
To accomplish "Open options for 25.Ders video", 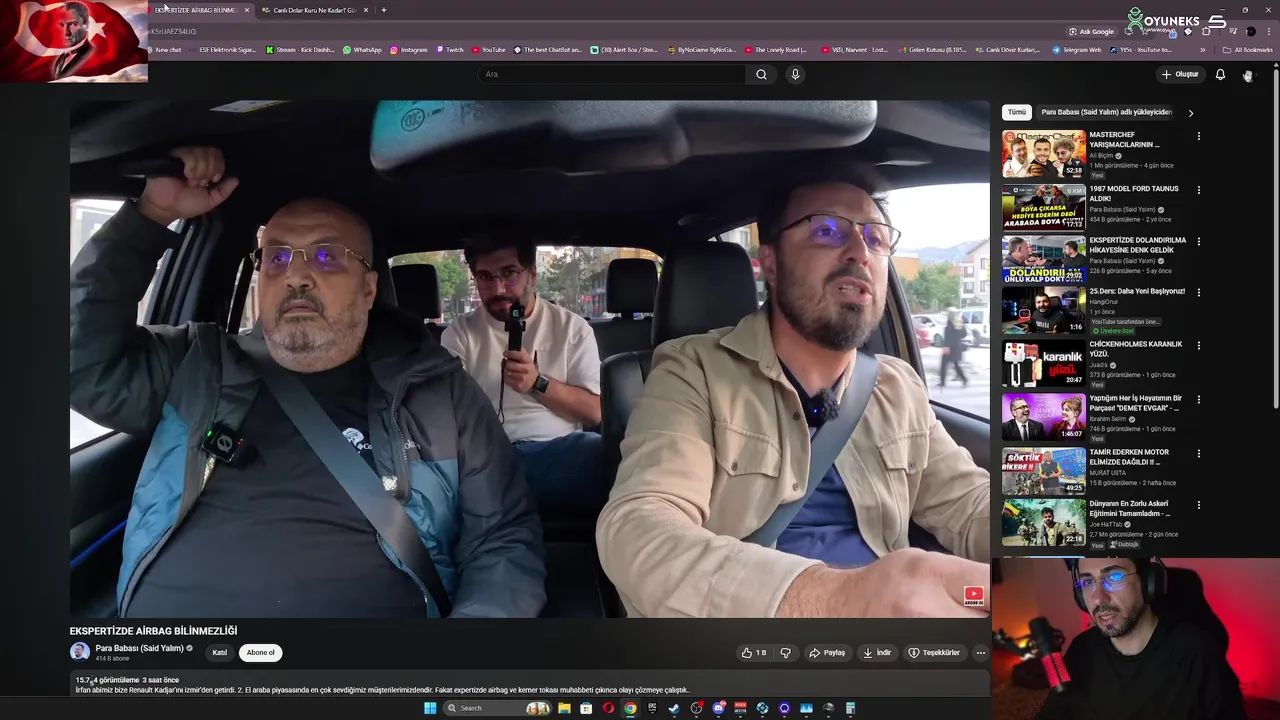I will point(1198,293).
